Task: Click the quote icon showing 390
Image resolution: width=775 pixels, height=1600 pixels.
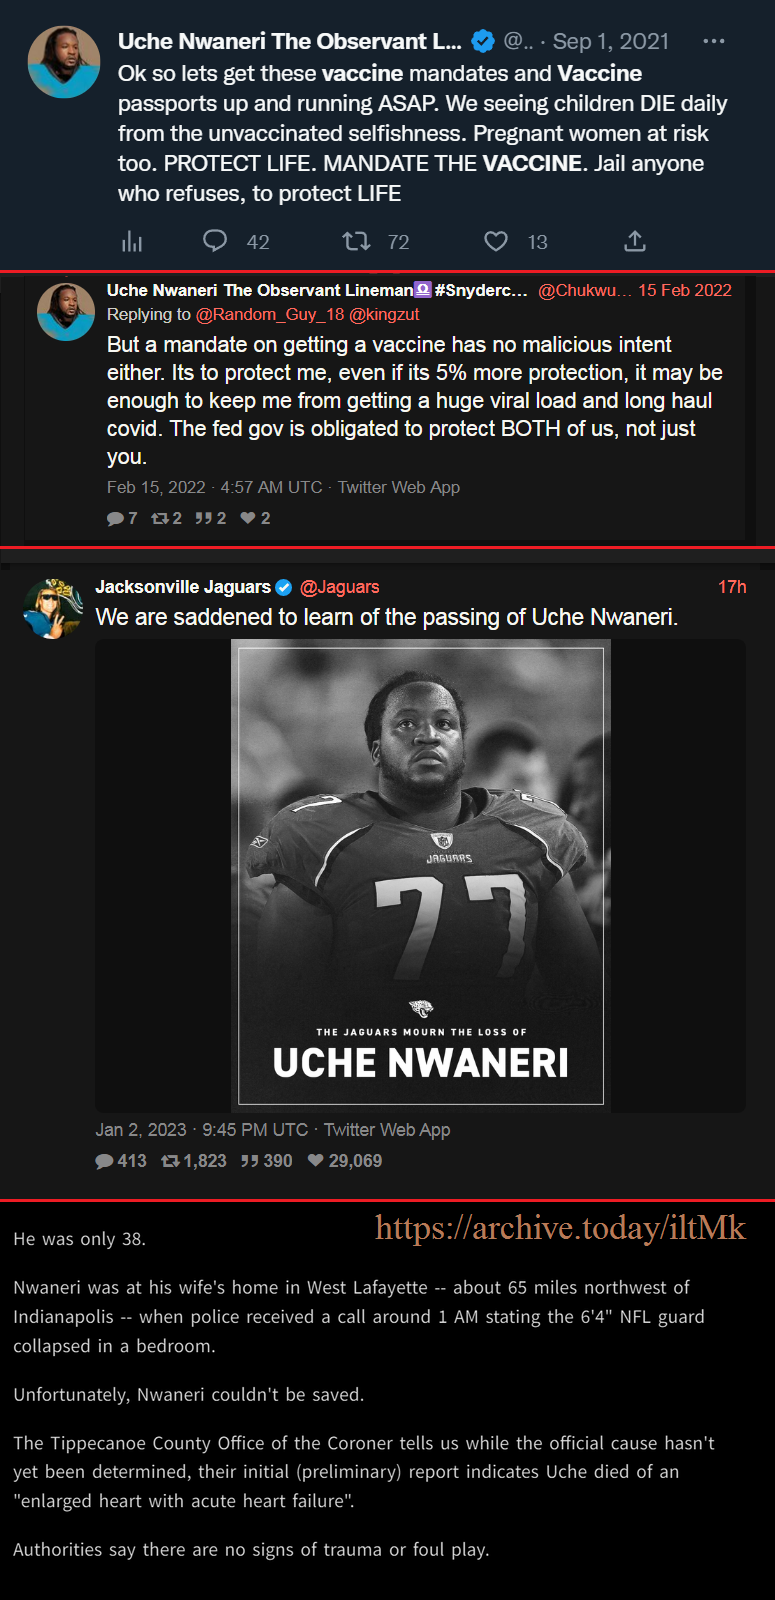Action: point(250,1161)
